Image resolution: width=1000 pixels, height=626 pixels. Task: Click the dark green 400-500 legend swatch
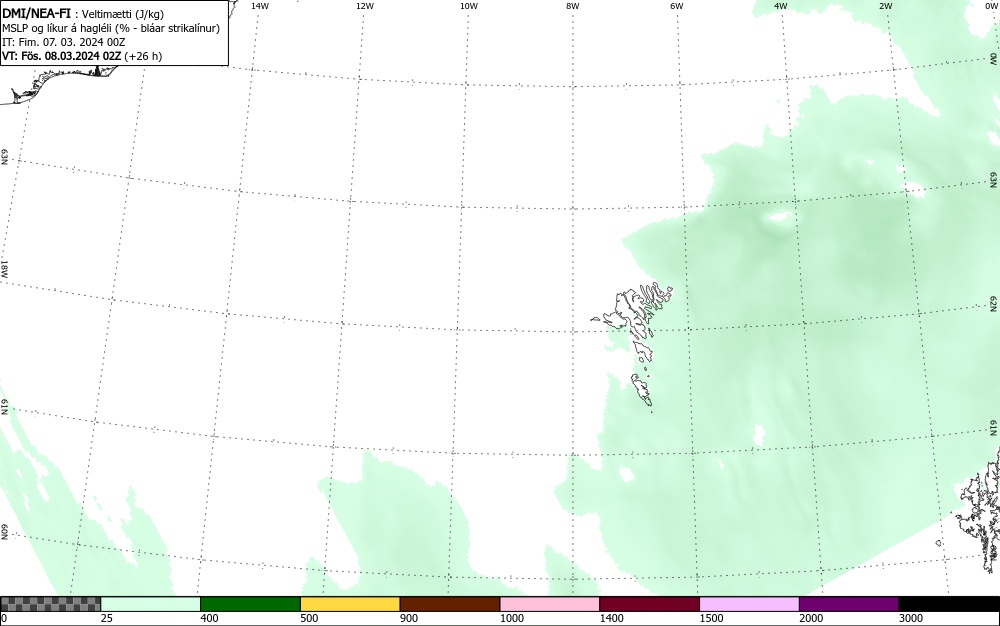pos(250,604)
